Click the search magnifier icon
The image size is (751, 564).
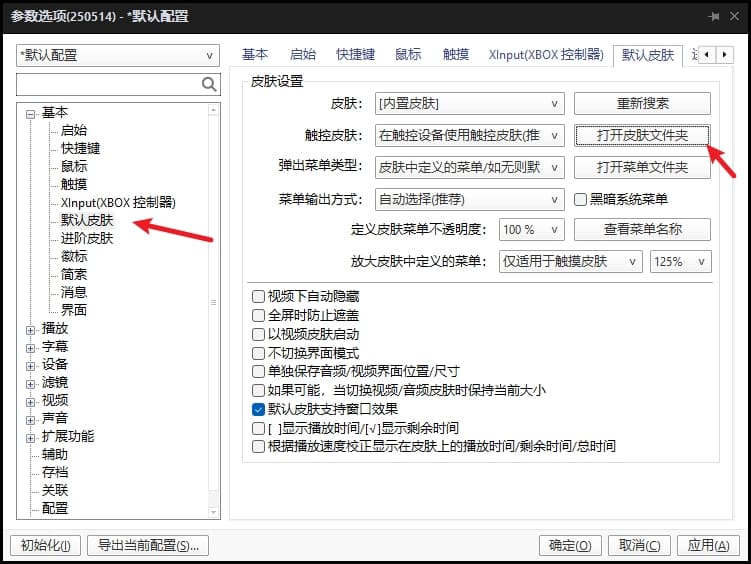pos(209,84)
